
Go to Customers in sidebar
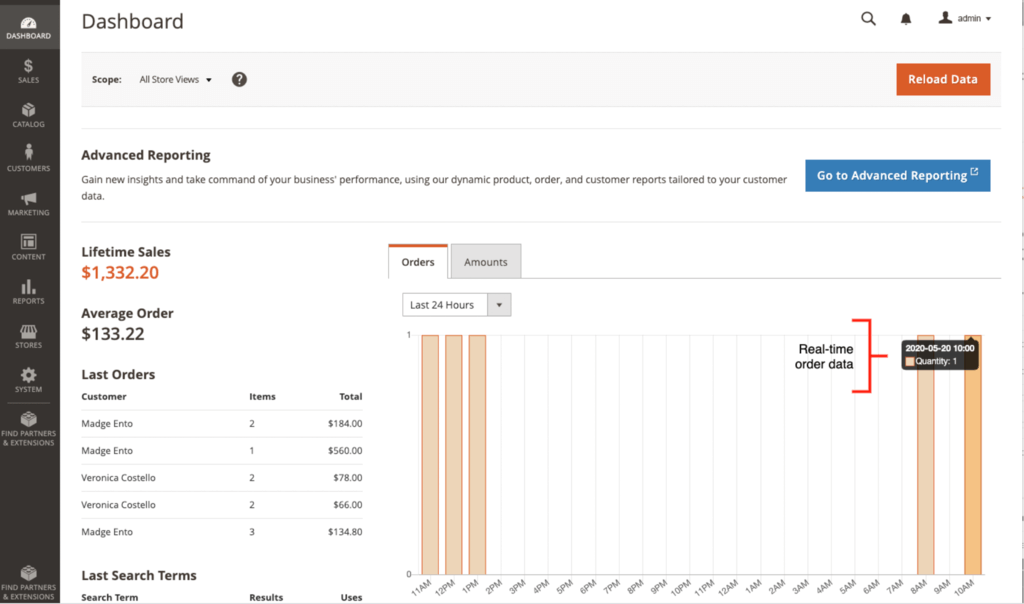tap(29, 158)
